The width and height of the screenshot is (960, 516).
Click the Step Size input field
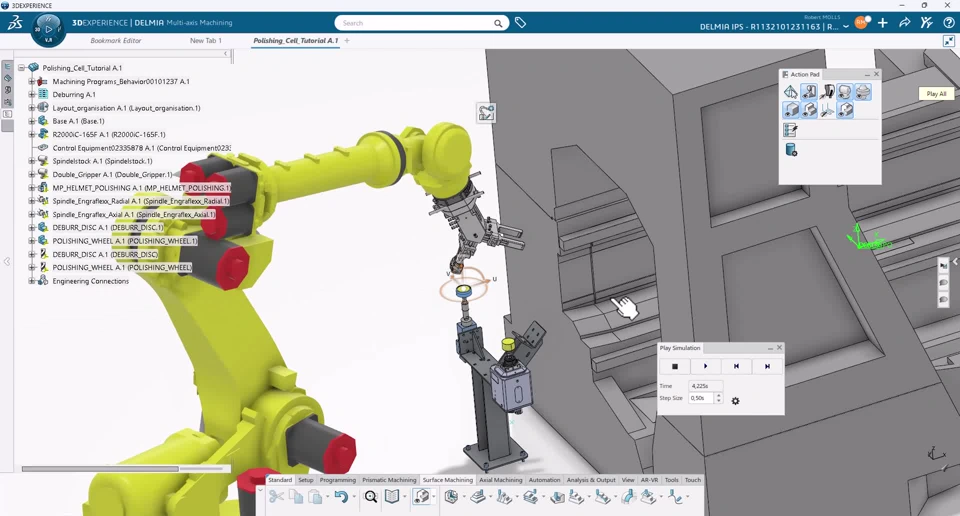[702, 398]
